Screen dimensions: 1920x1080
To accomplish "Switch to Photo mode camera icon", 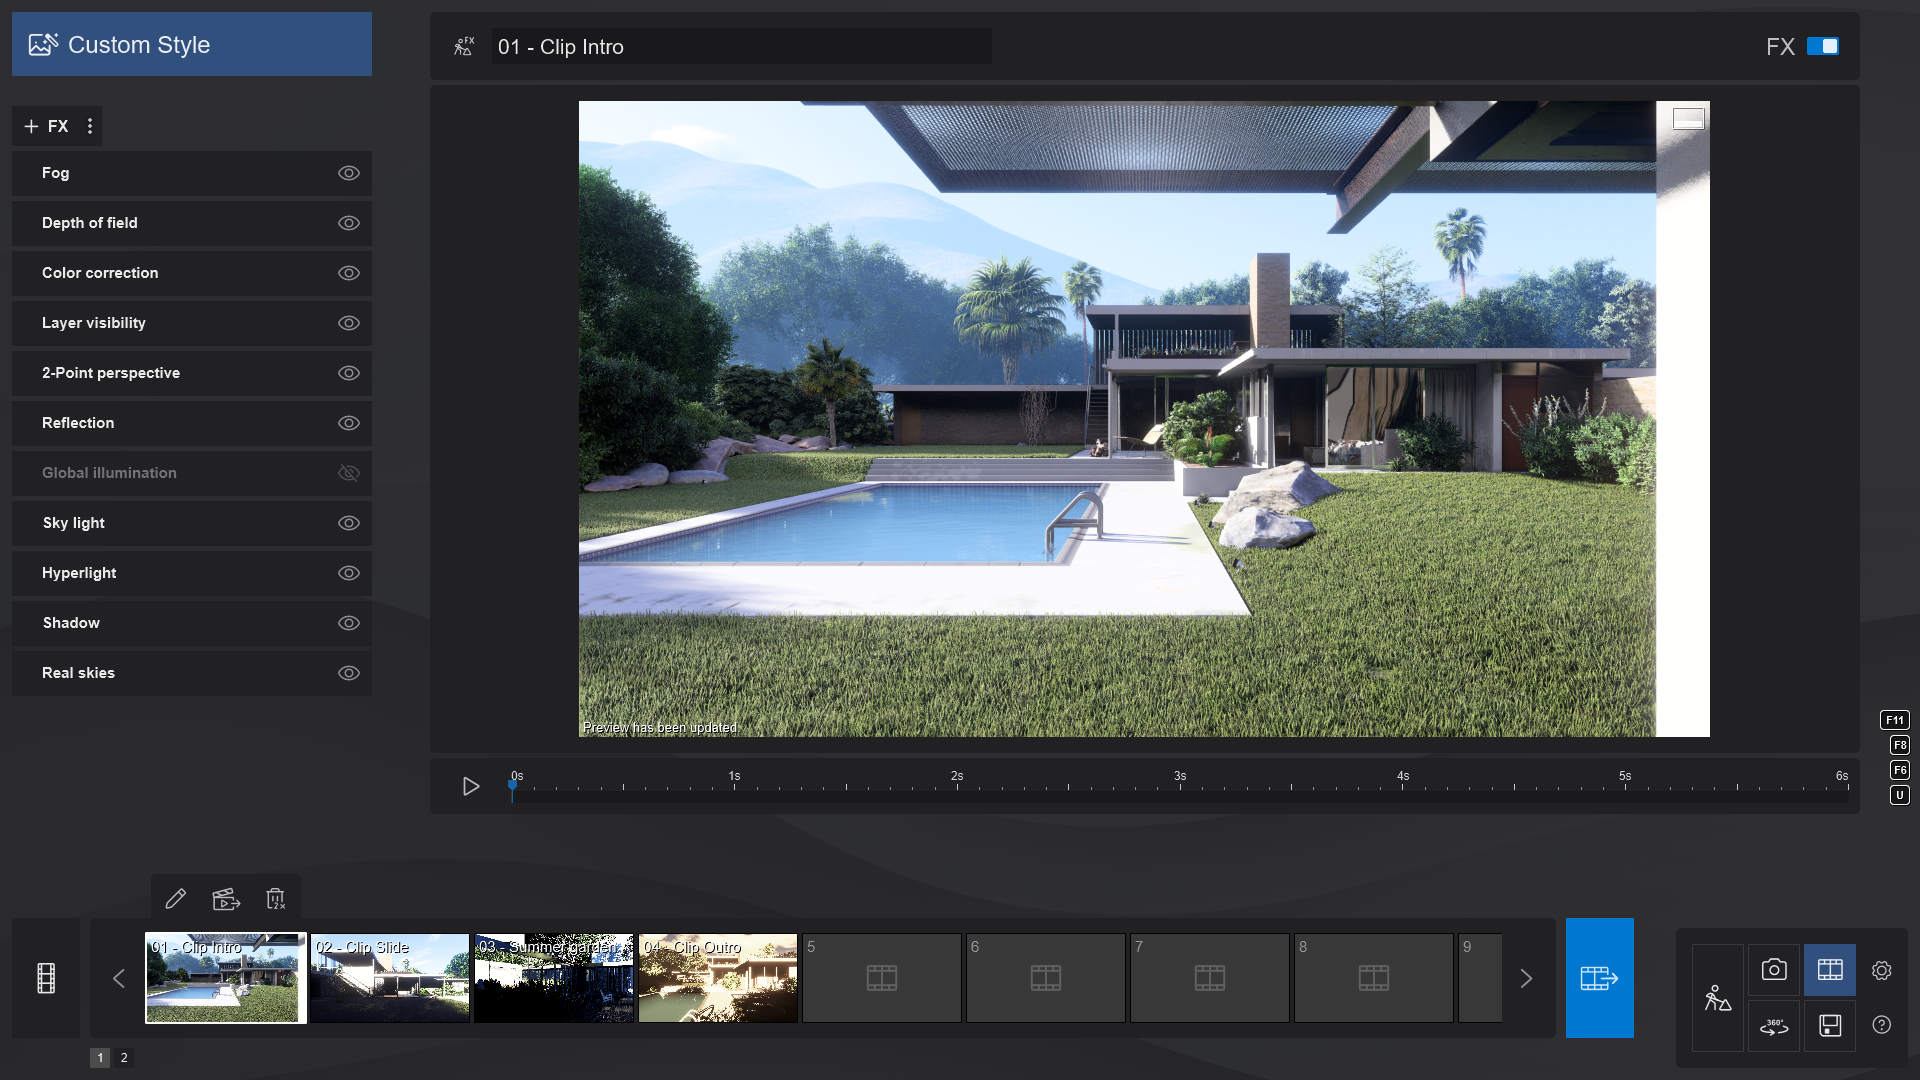I will click(x=1774, y=969).
